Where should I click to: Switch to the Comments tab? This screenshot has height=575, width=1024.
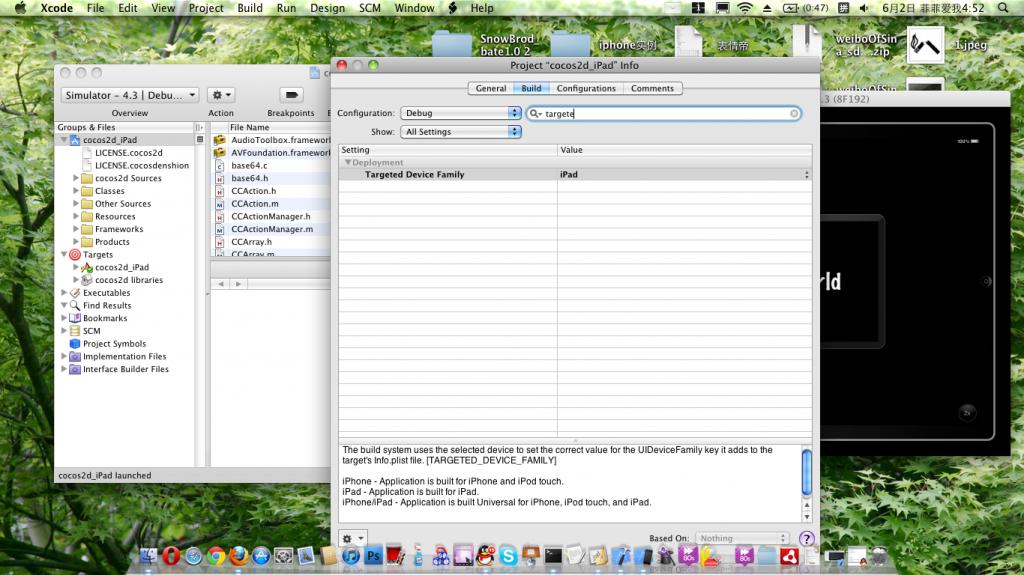pyautogui.click(x=652, y=88)
